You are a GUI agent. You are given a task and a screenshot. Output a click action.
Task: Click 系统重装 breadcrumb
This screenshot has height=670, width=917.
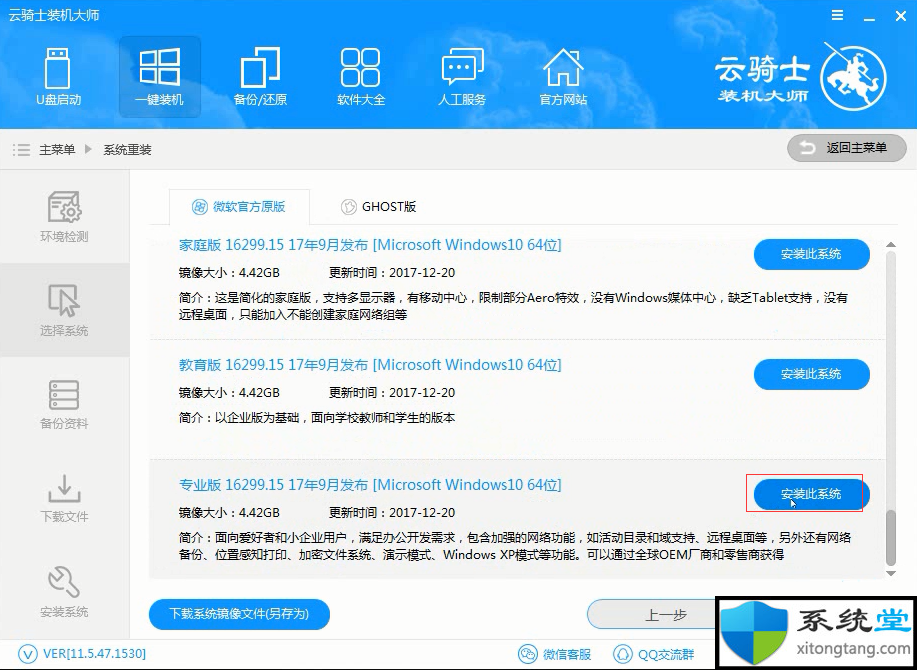[x=127, y=150]
